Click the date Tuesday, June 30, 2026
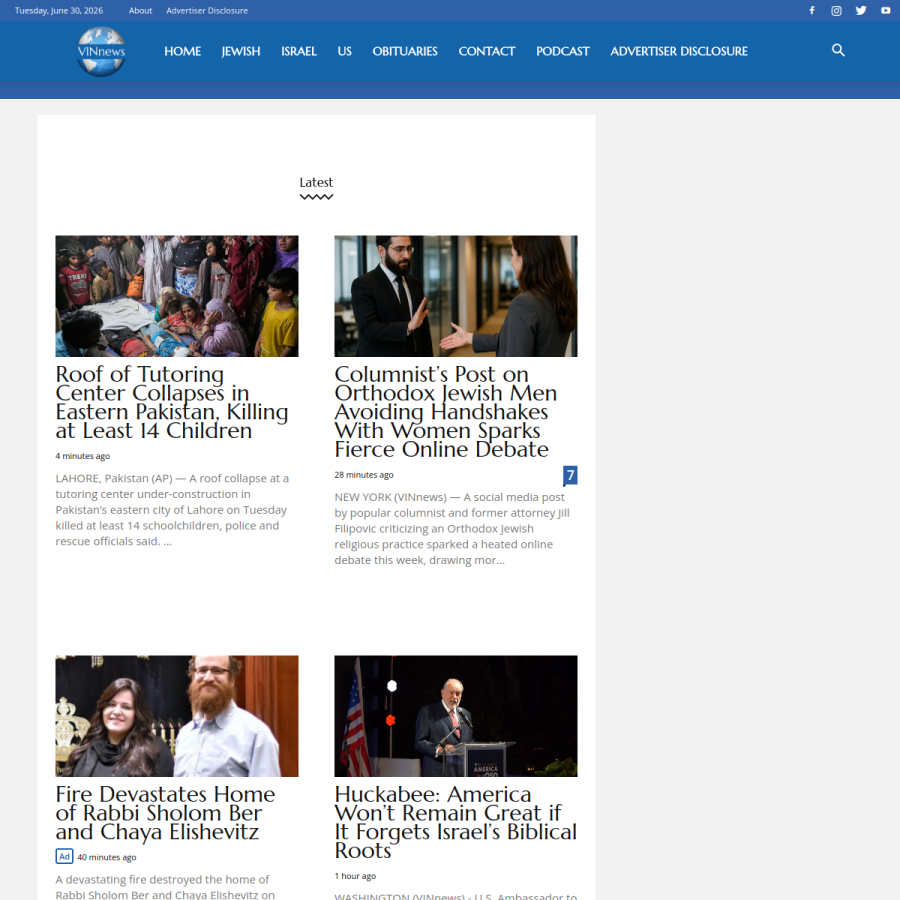900x900 pixels. tap(59, 10)
